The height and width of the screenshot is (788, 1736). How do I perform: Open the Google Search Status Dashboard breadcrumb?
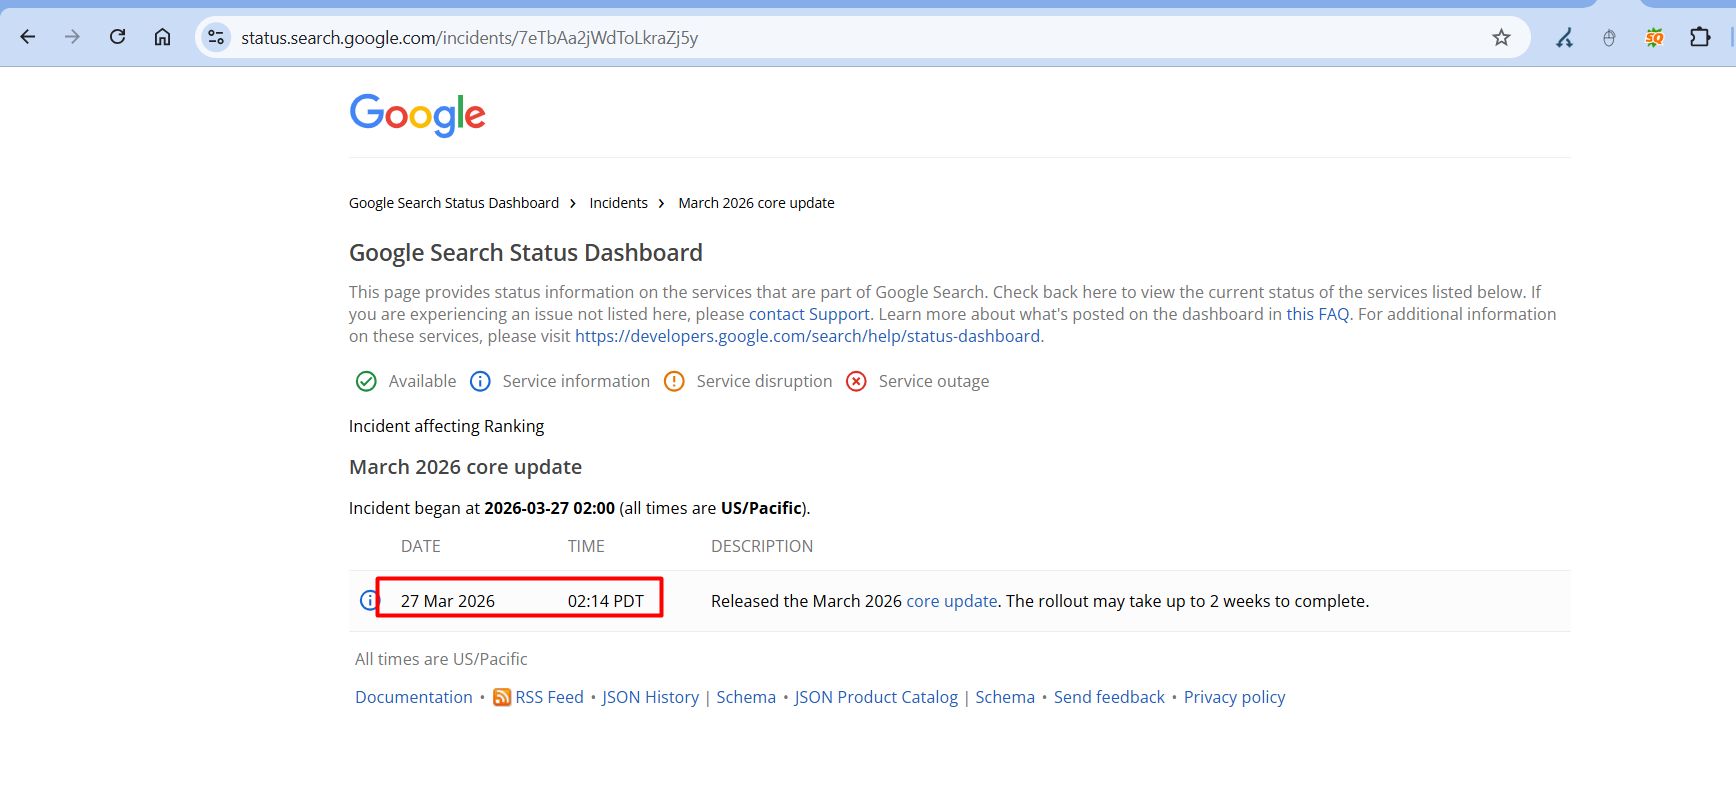click(454, 203)
